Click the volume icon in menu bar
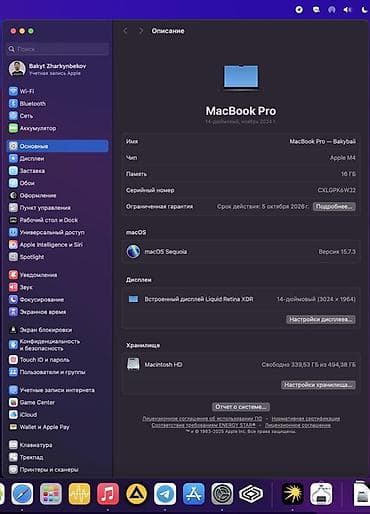Viewport: 370px width, 514px height. click(347, 10)
